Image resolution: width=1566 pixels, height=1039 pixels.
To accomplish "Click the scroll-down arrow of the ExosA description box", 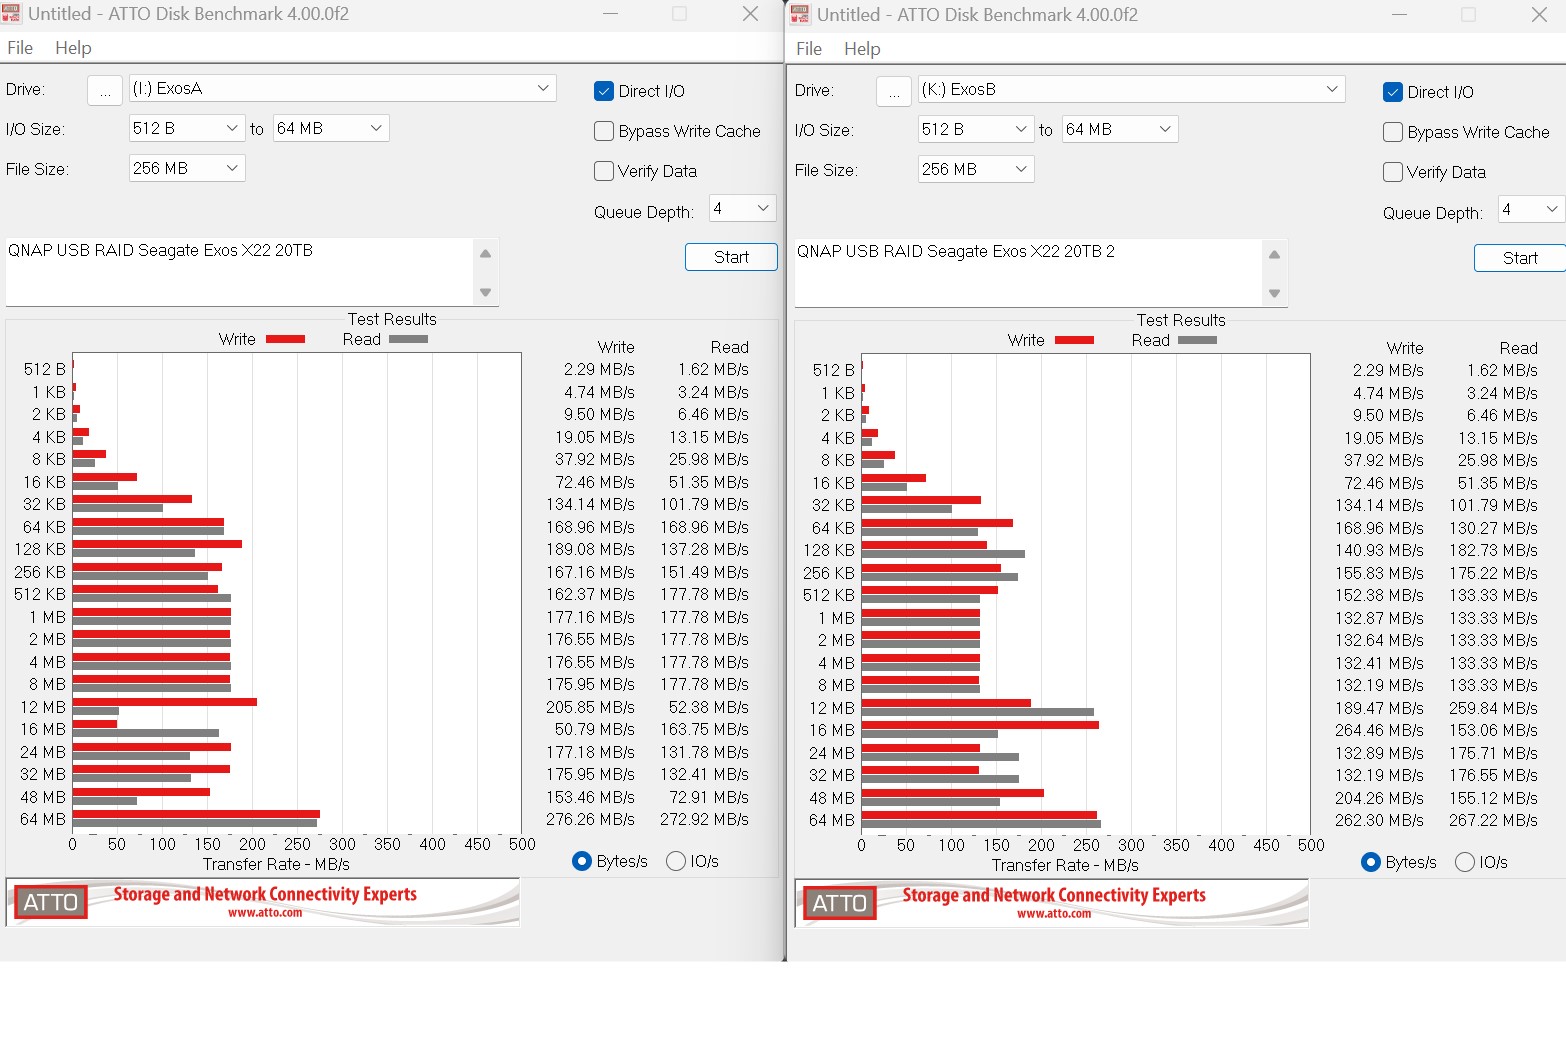I will click(485, 292).
